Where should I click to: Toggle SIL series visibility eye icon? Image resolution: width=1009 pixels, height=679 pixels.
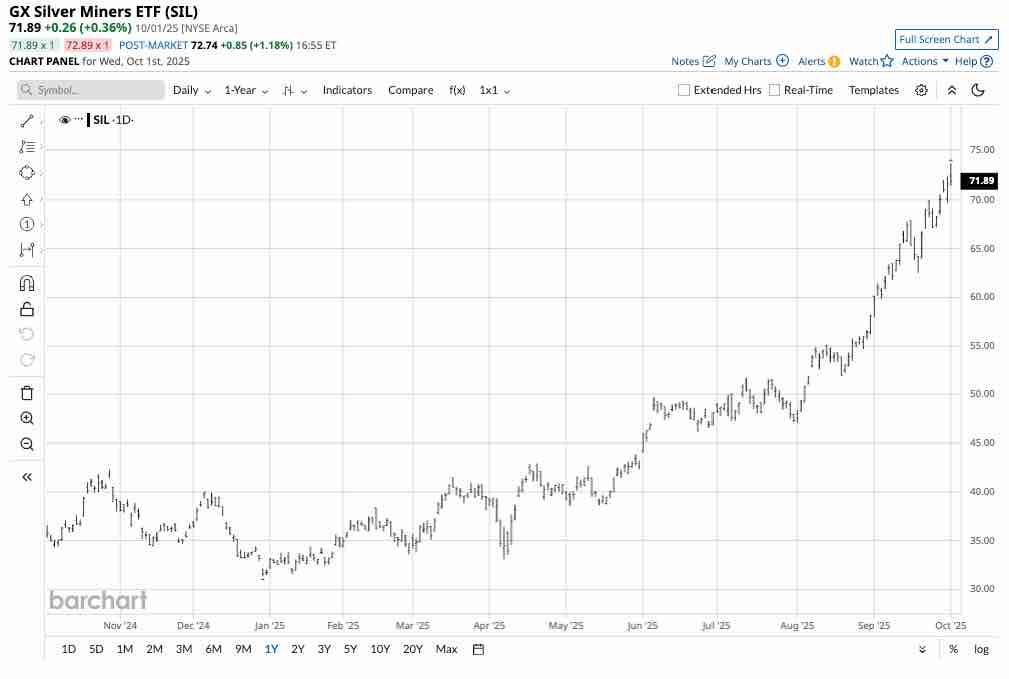(x=64, y=120)
